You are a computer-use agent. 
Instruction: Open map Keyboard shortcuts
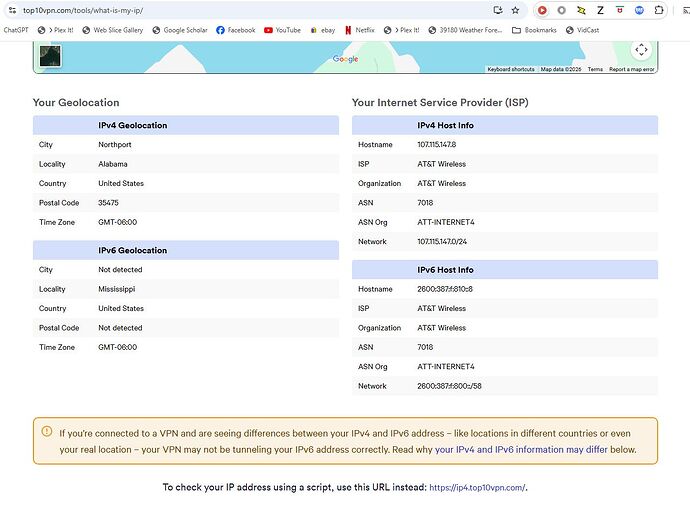[x=510, y=69]
